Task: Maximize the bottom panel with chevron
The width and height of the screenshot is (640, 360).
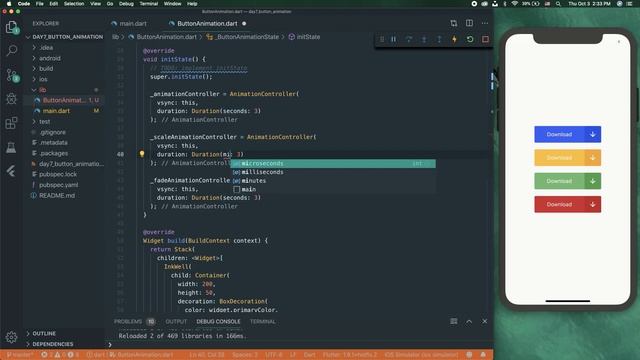Action: point(469,321)
